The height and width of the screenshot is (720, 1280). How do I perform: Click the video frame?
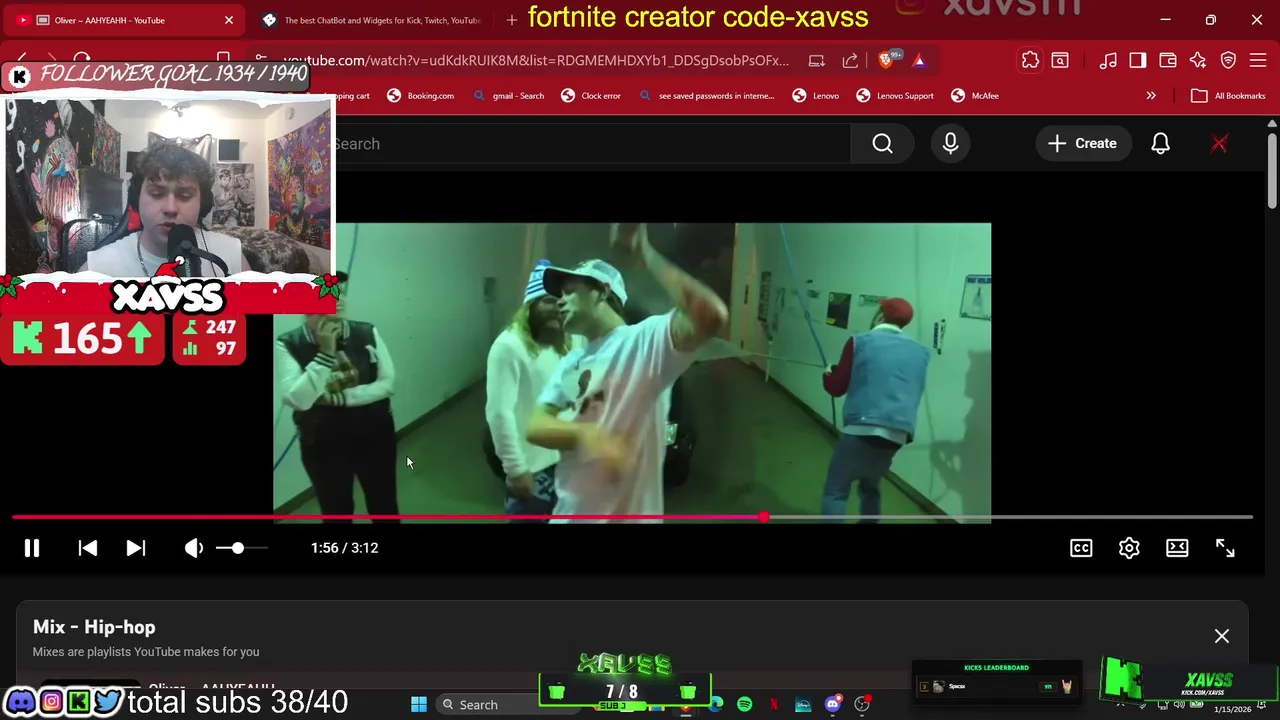(632, 372)
